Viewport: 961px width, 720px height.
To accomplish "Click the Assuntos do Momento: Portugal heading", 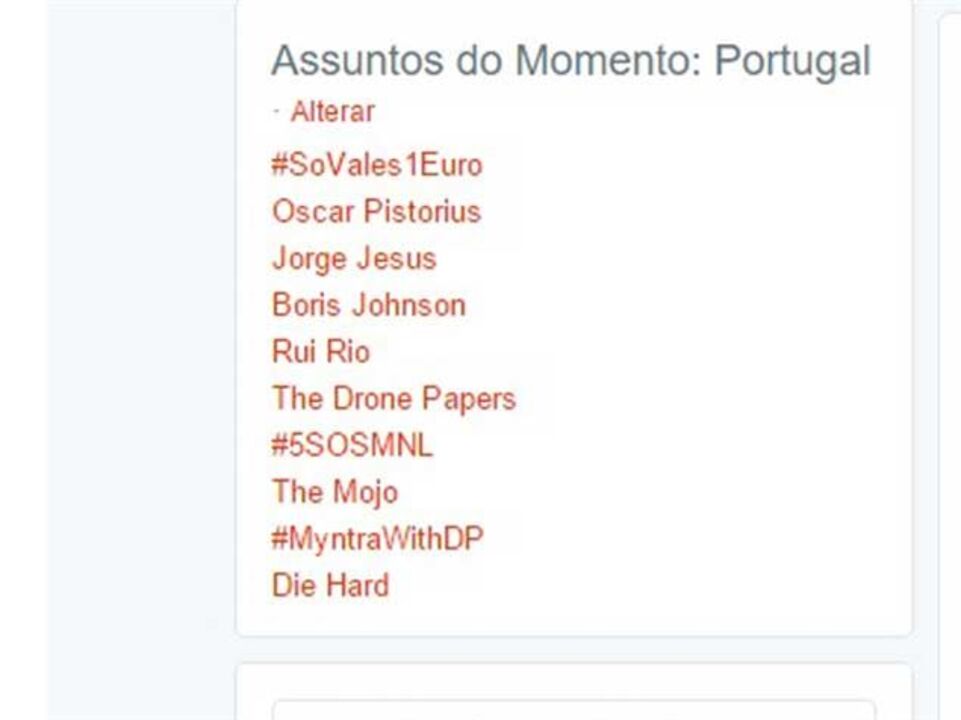I will click(x=570, y=62).
